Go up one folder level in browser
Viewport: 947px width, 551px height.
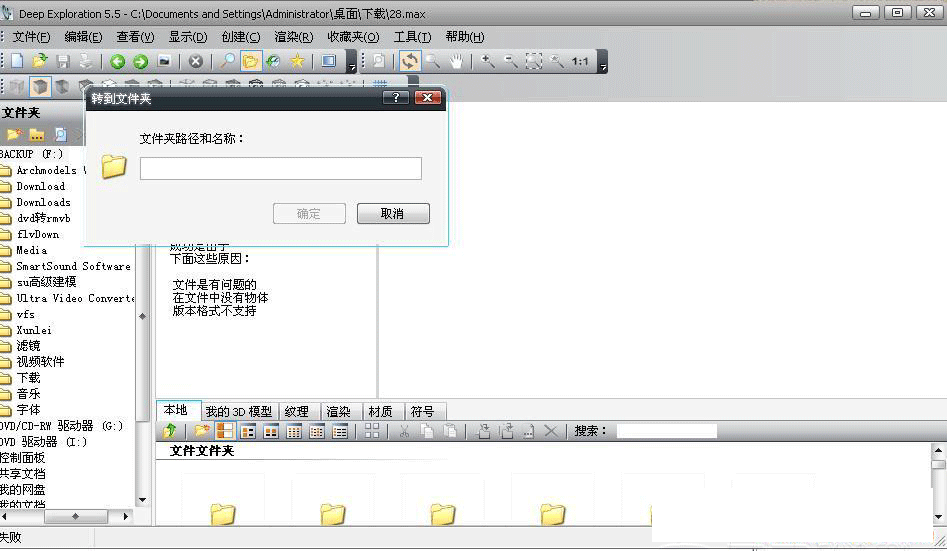tap(170, 431)
